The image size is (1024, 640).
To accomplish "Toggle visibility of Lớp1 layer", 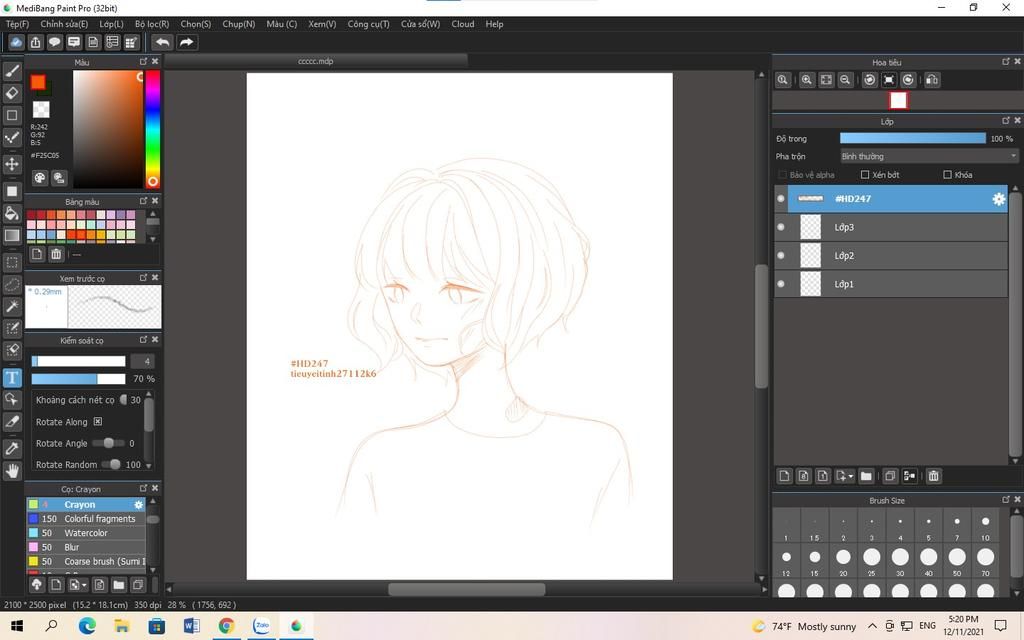I will point(781,284).
